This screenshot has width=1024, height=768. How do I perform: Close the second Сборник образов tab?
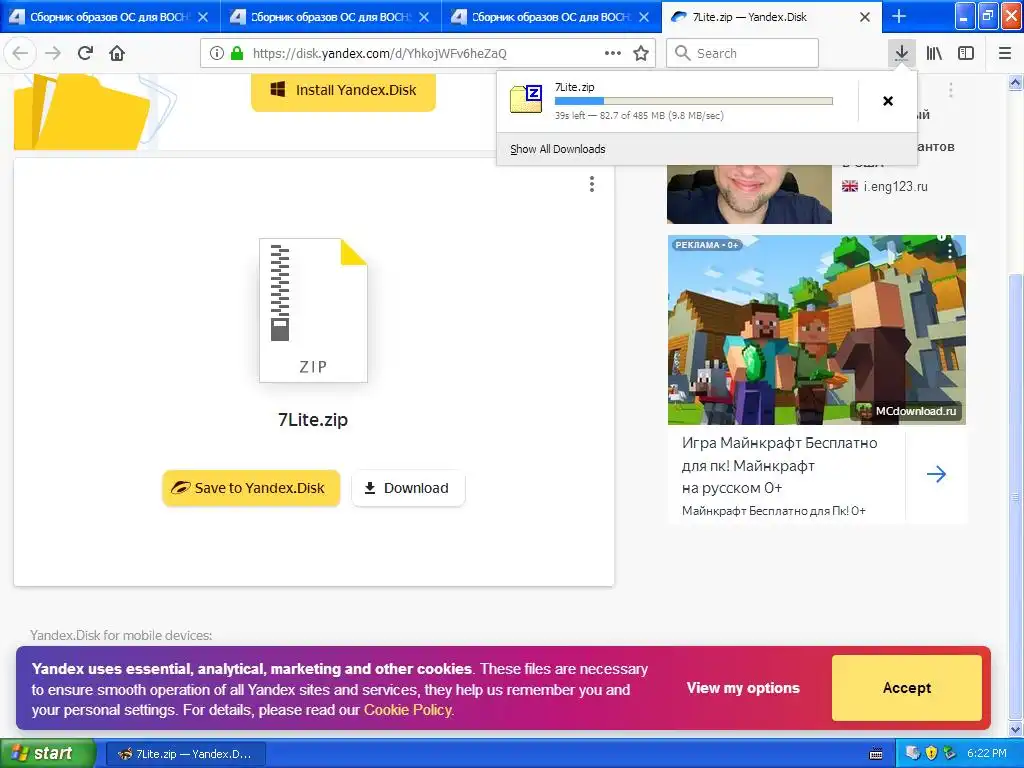(x=424, y=17)
